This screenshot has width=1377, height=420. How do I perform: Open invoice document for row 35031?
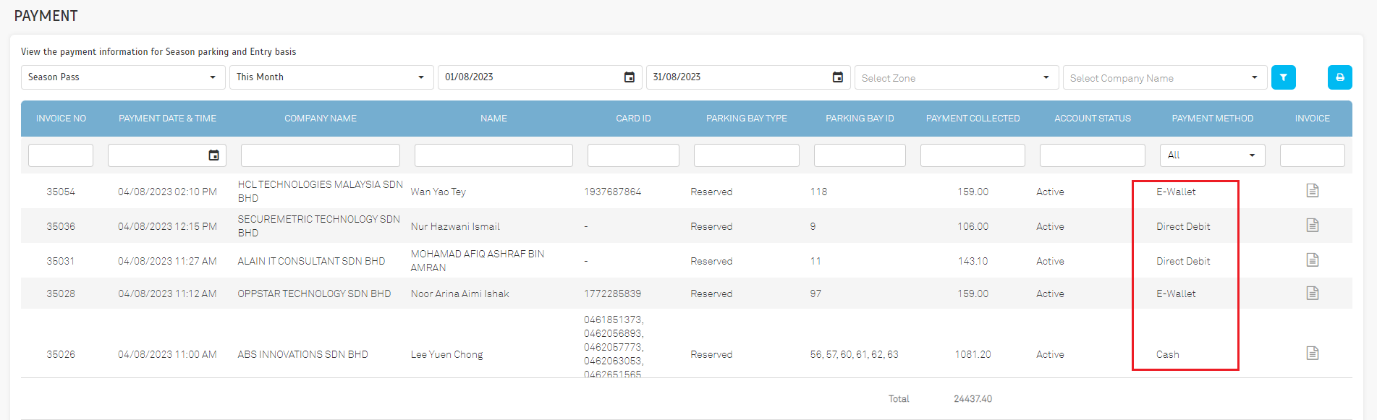pyautogui.click(x=1313, y=260)
